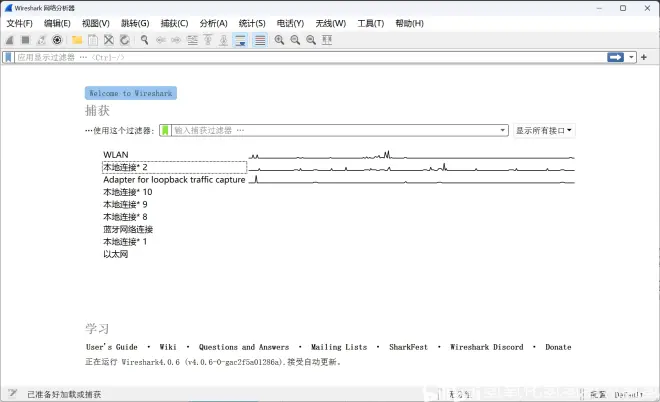Click into the display filter input field

click(x=311, y=57)
